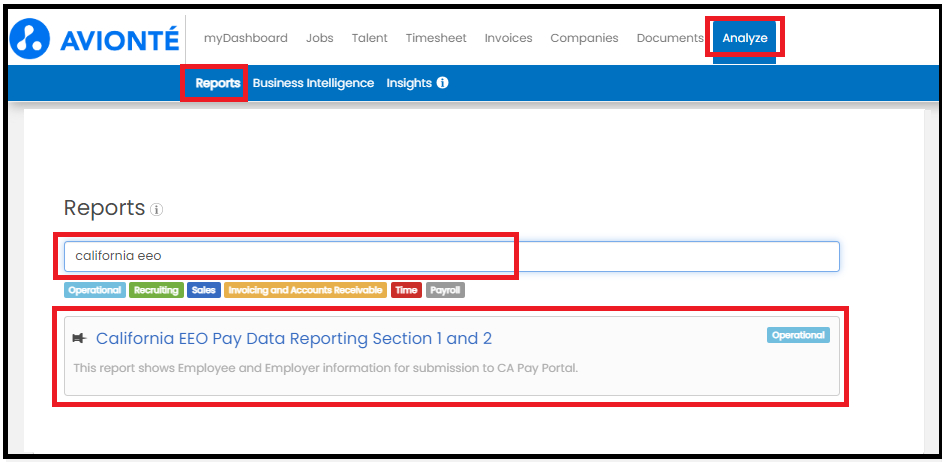Click the Operational badge on the report card
Image resolution: width=946 pixels, height=462 pixels.
(x=798, y=335)
